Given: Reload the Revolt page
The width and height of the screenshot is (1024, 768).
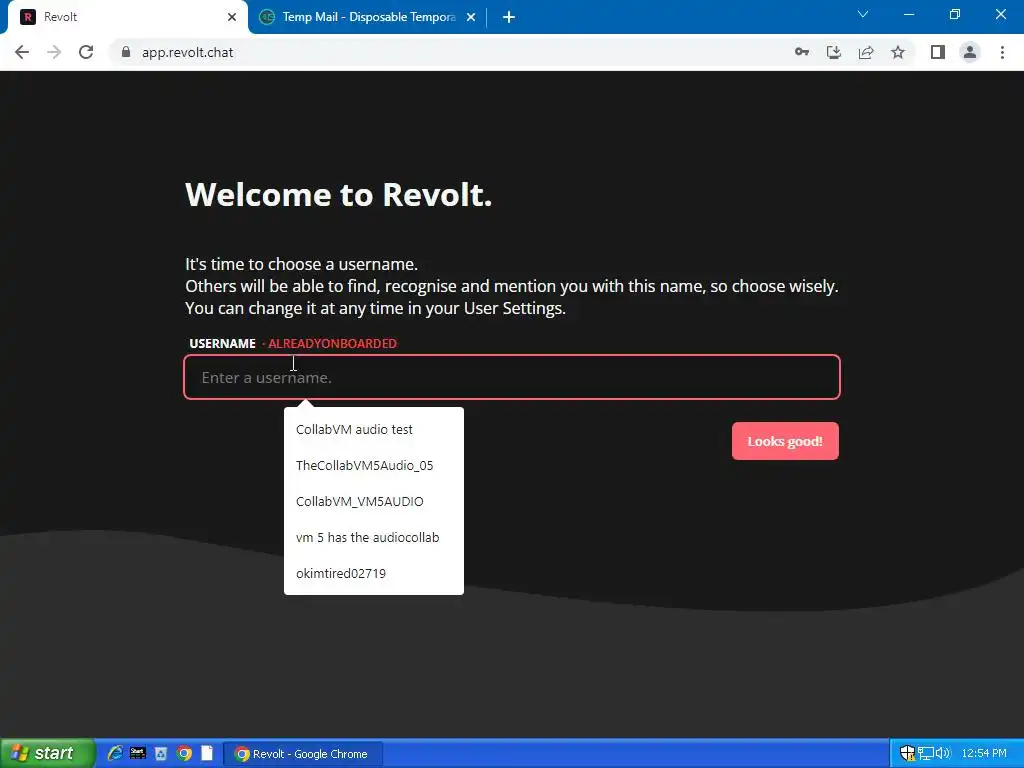Looking at the screenshot, I should click(86, 52).
